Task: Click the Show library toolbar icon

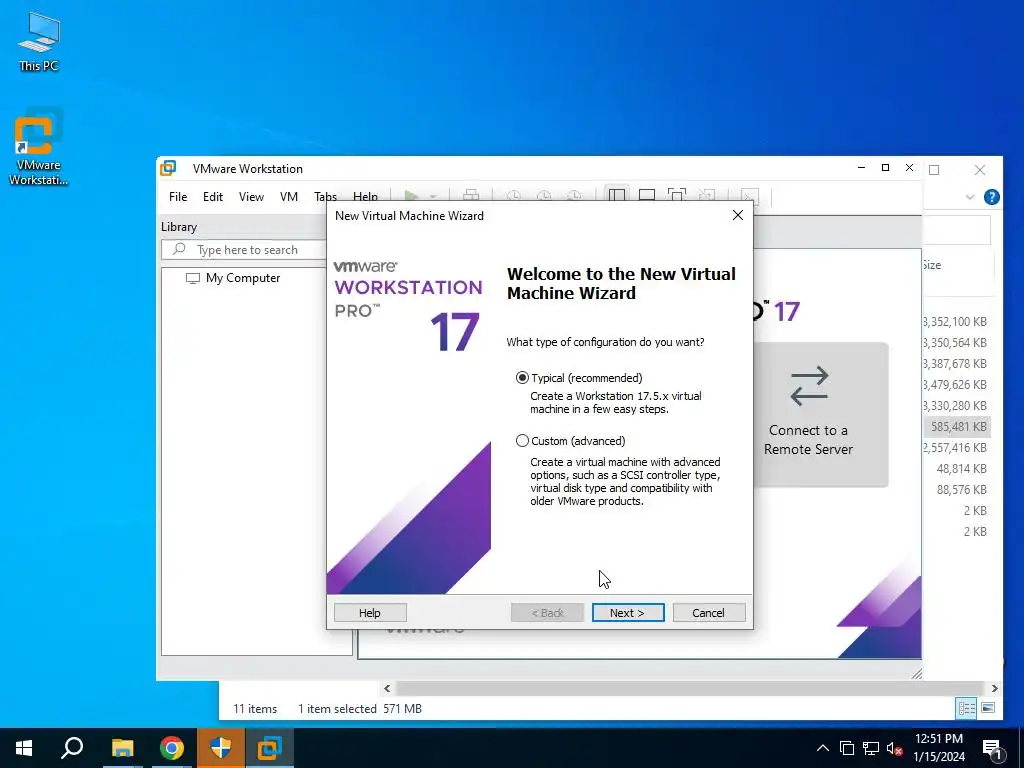Action: (x=616, y=195)
